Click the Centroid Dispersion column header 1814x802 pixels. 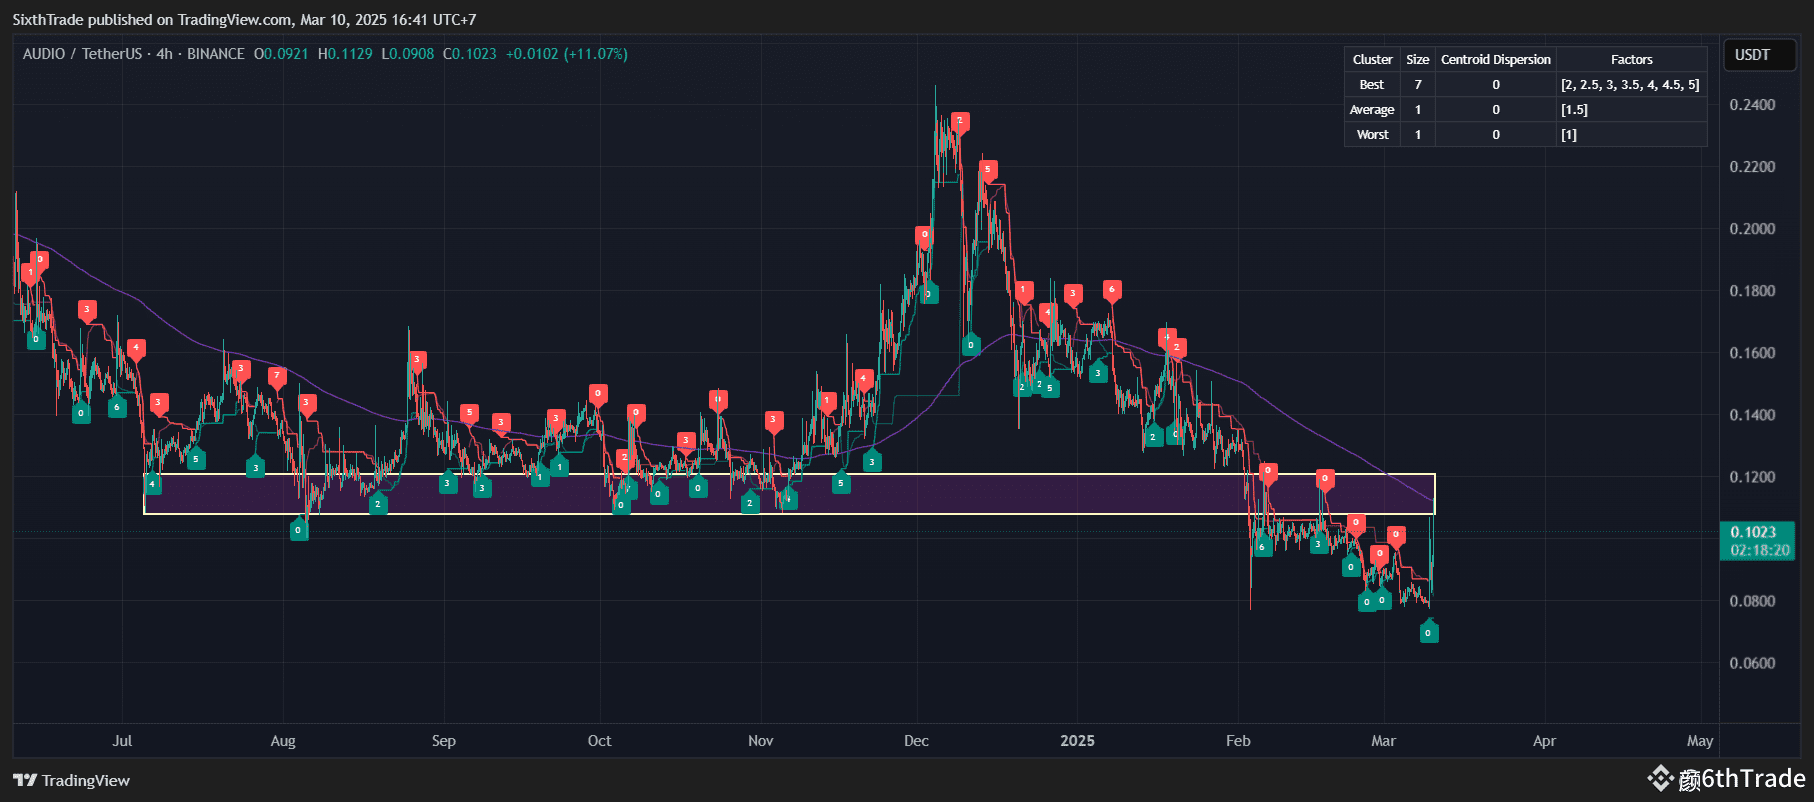point(1496,59)
